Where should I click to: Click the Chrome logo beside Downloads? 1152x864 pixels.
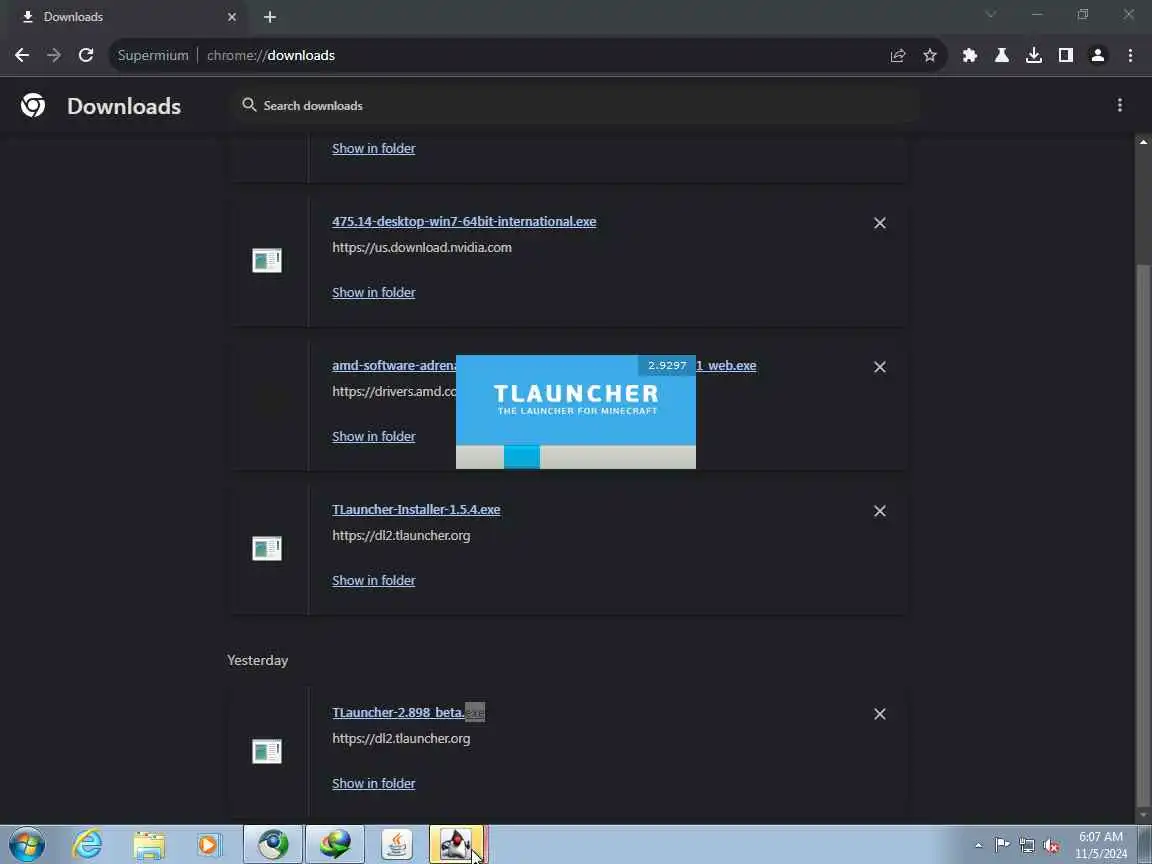(x=33, y=105)
